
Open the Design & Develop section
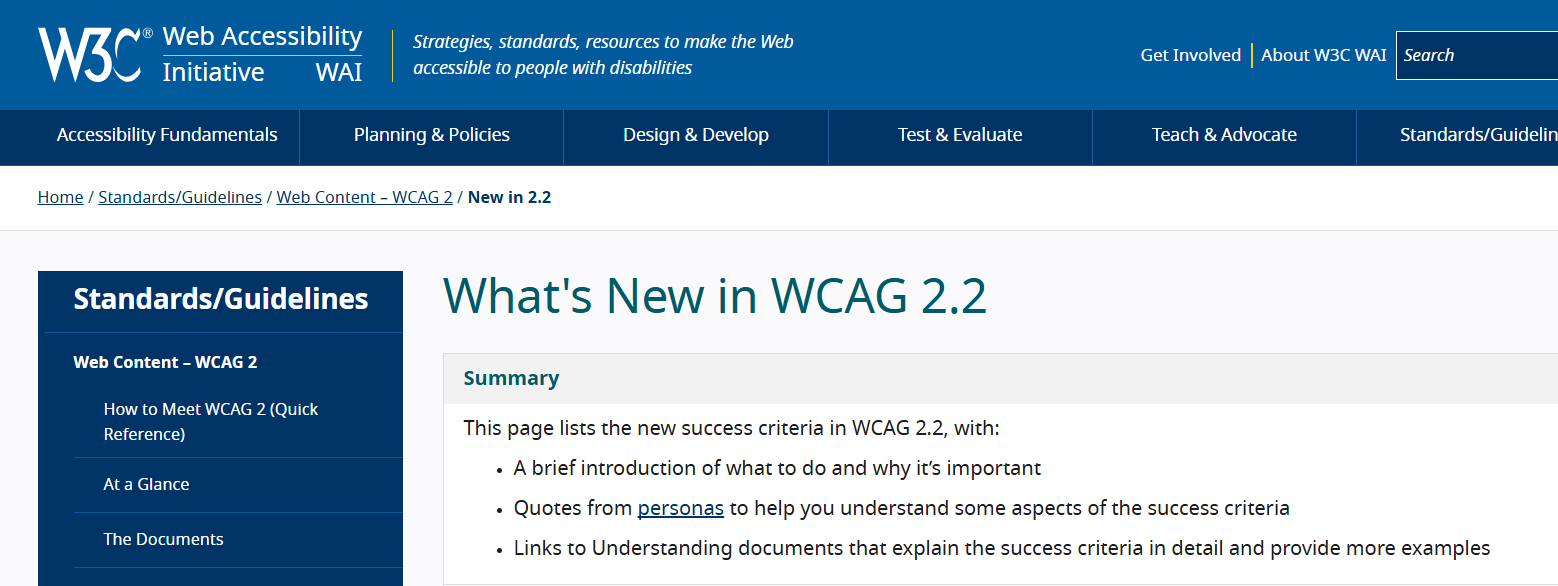(x=695, y=135)
